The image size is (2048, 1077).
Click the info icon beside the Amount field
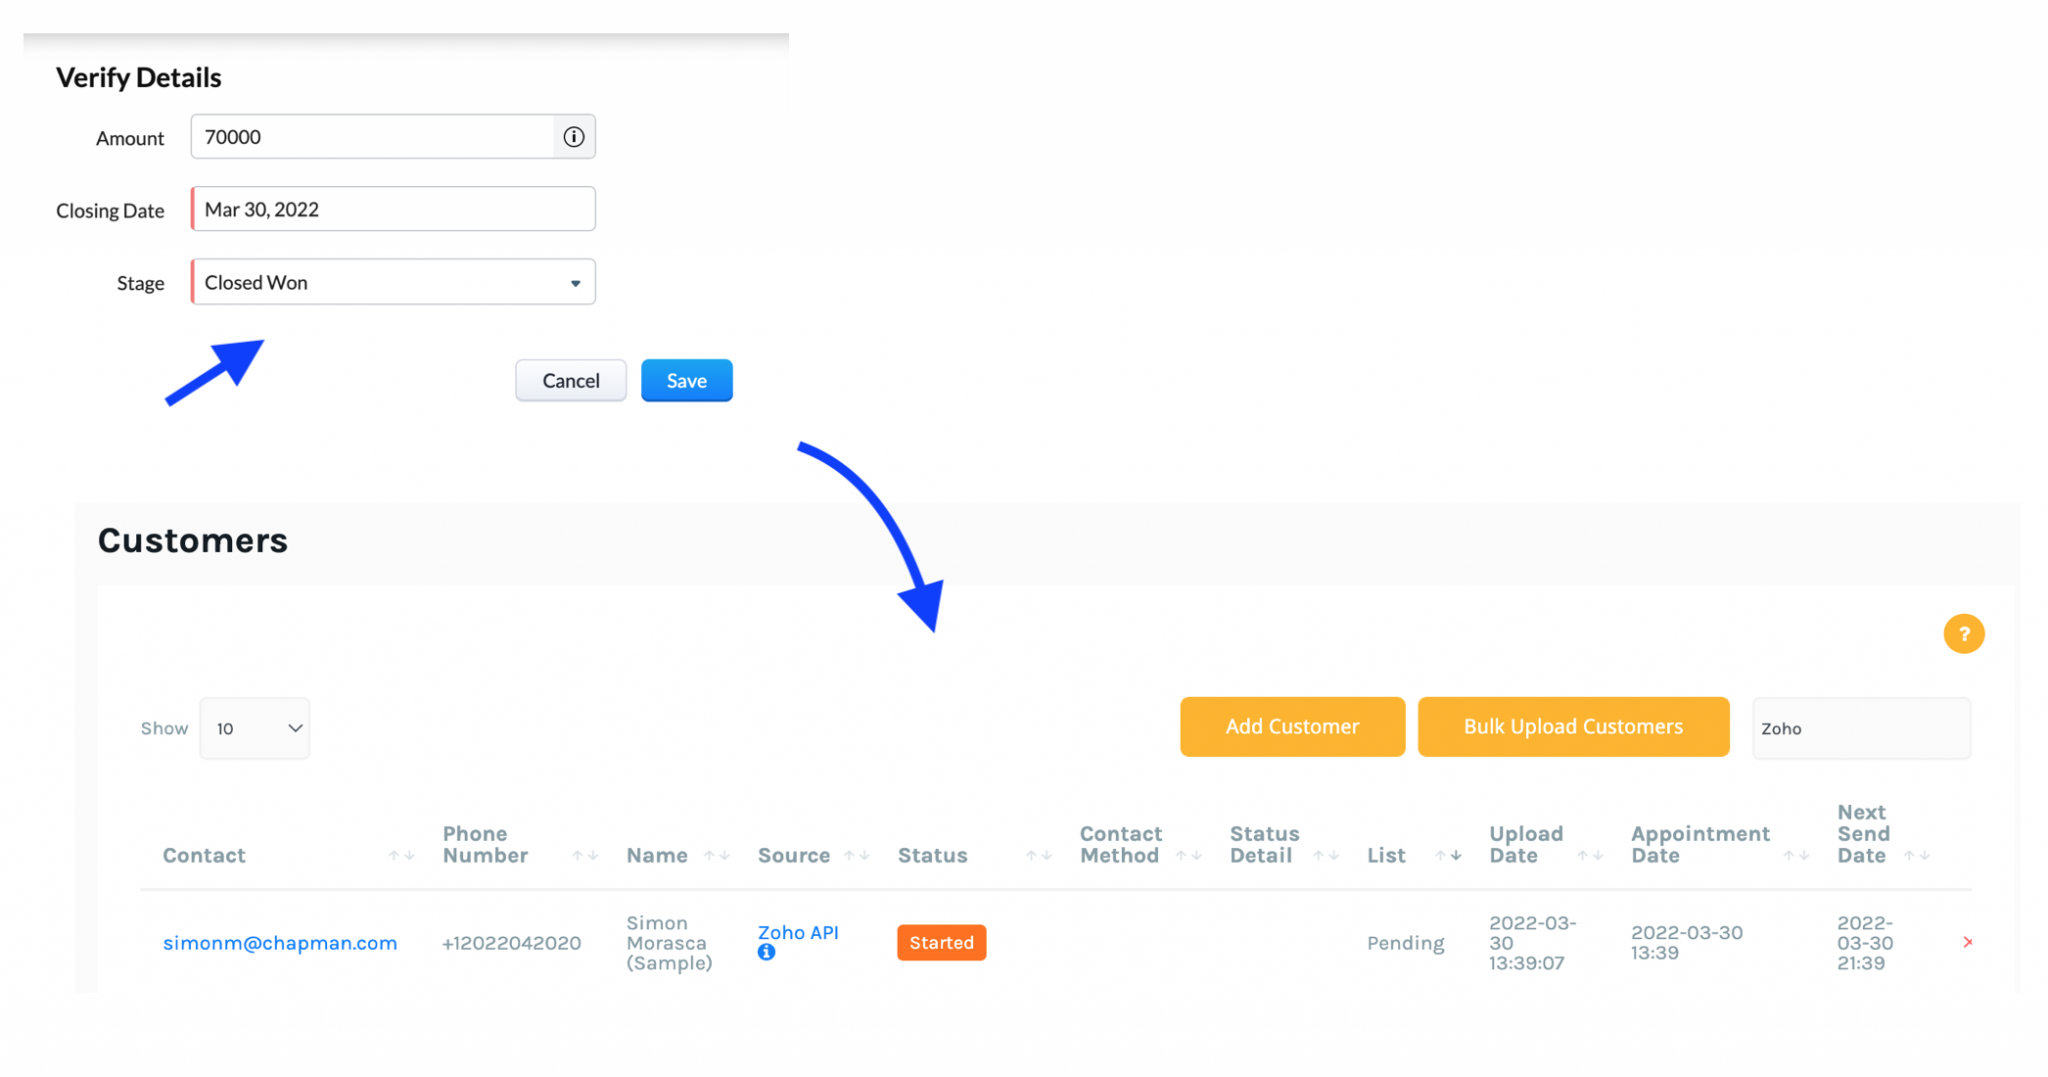point(573,137)
